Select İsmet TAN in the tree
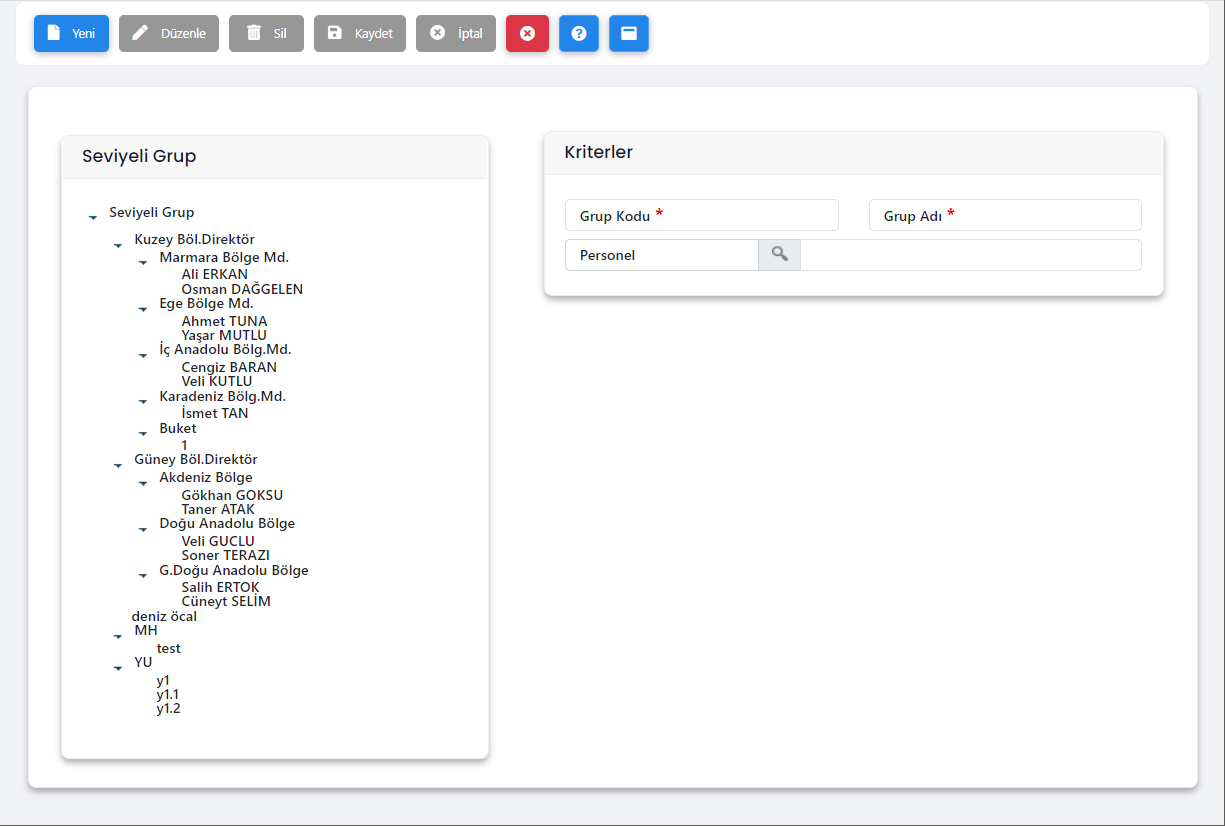1225x826 pixels. [x=215, y=413]
